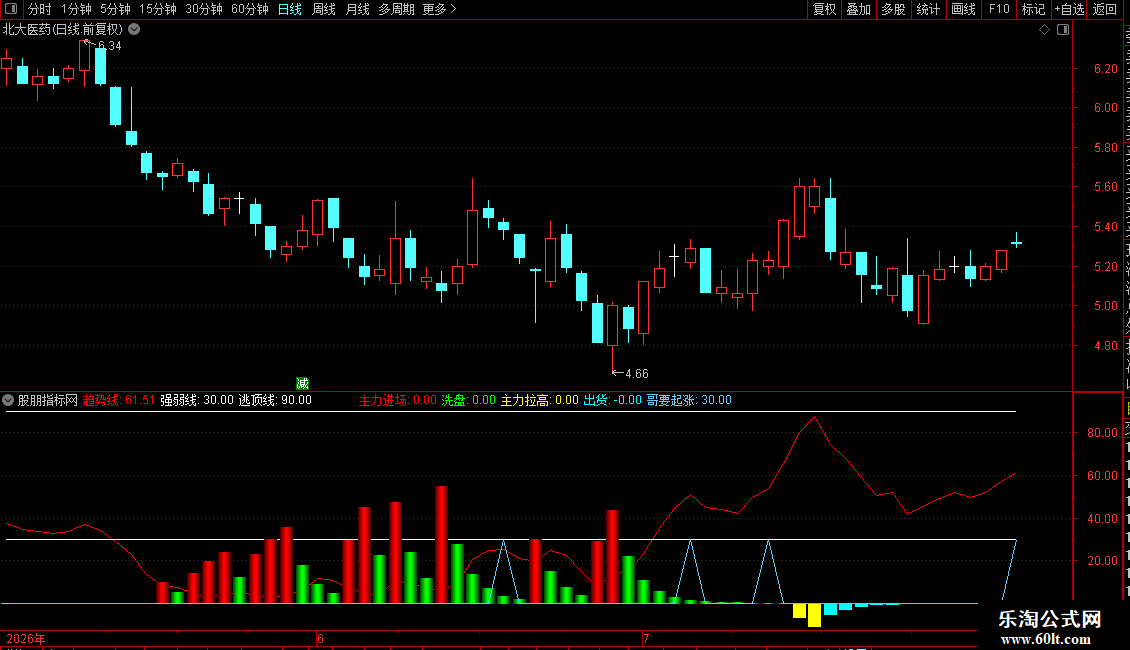Click the latest candlestick near 5.30

tap(1016, 243)
